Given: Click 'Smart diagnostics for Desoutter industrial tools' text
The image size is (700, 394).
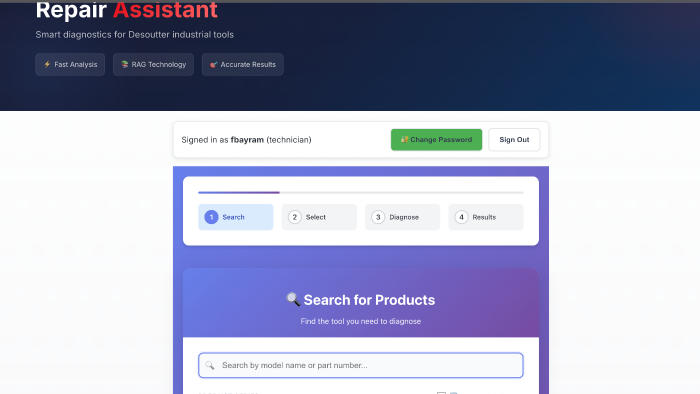Looking at the screenshot, I should point(134,35).
